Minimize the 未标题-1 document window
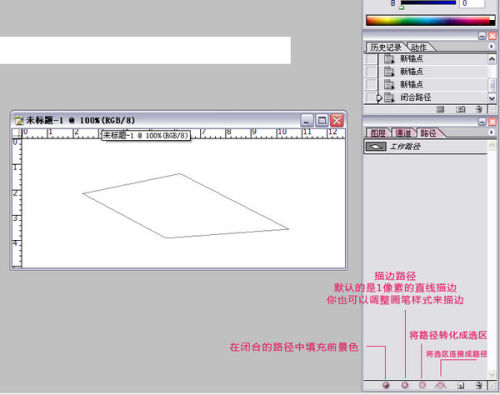The image size is (500, 395). (307, 120)
